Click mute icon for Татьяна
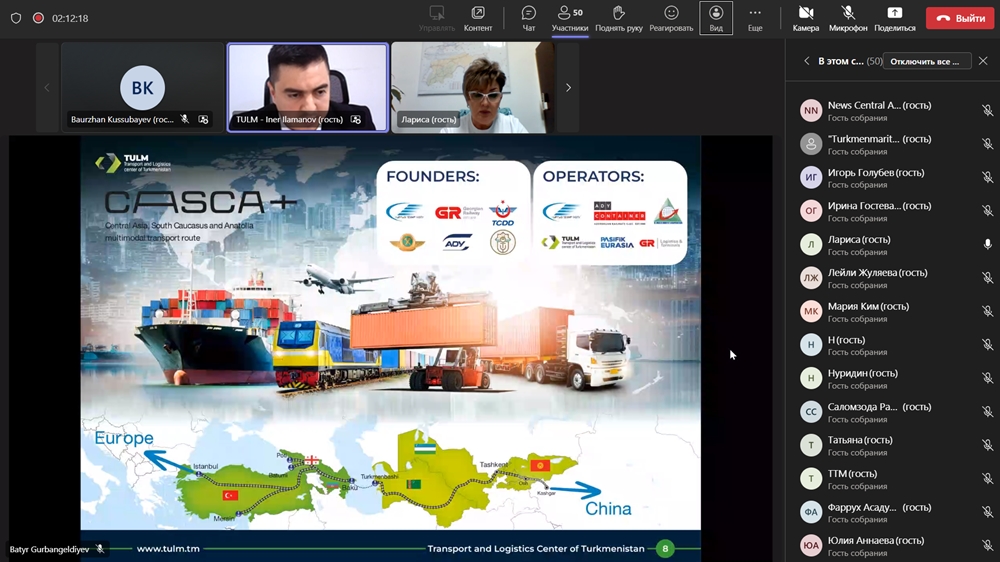The height and width of the screenshot is (562, 1000). coord(987,445)
